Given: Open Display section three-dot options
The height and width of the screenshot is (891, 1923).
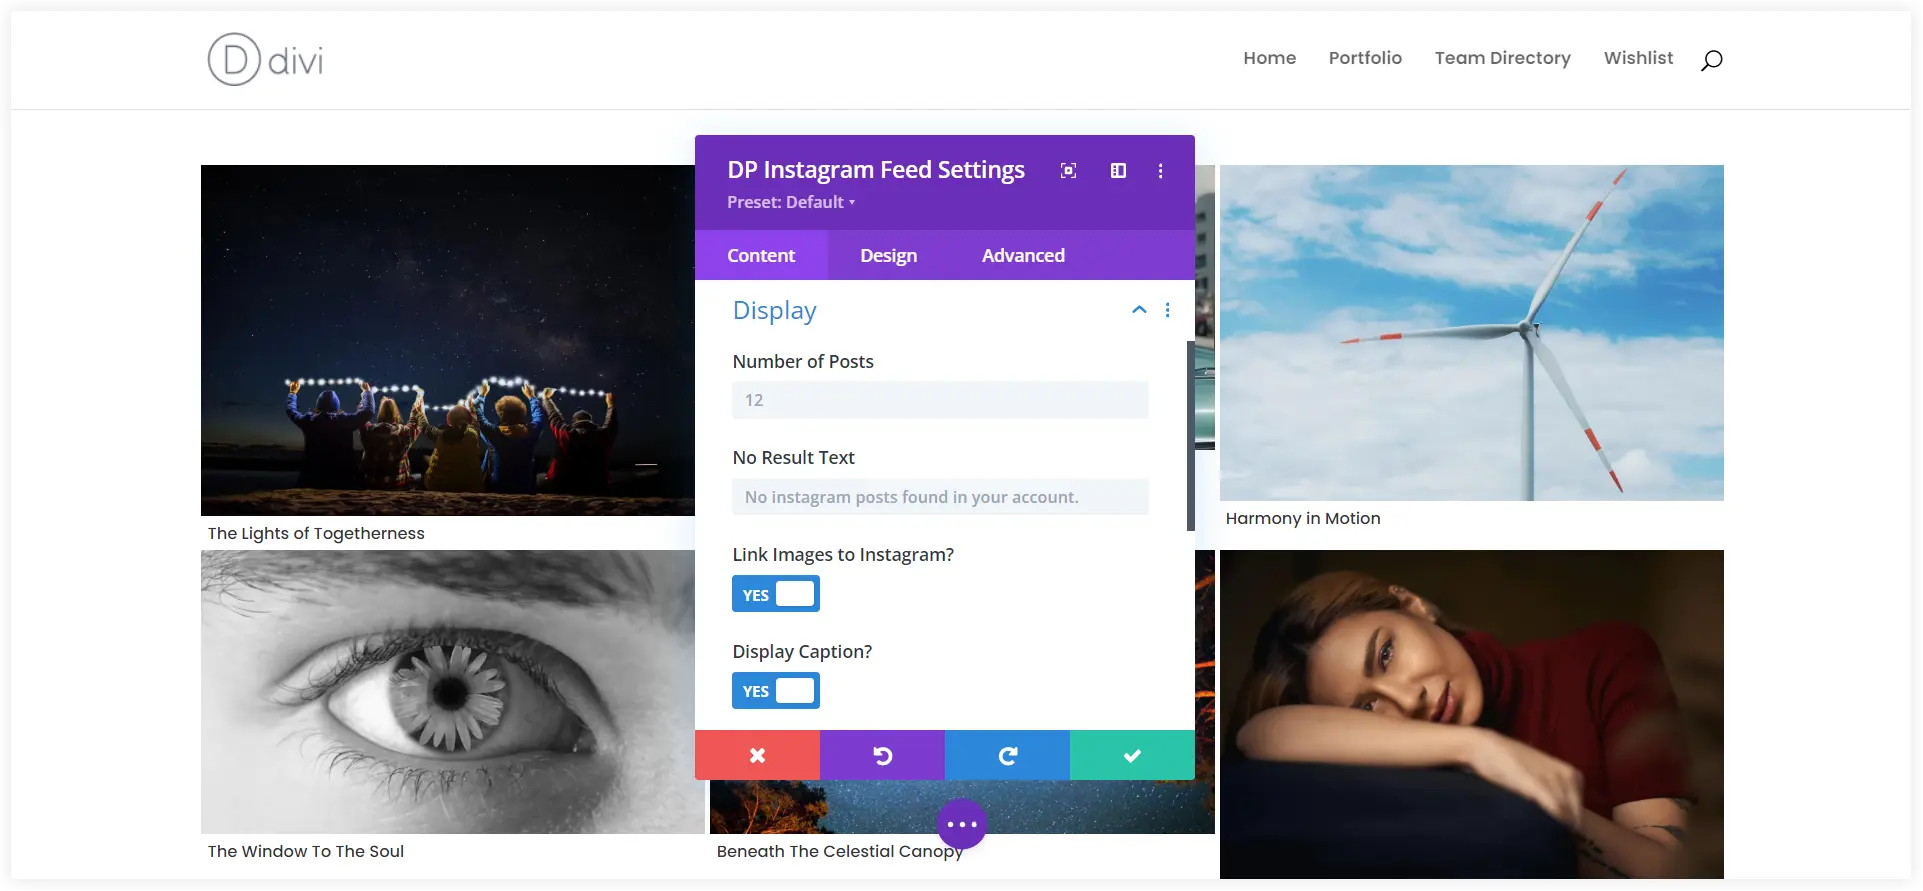Looking at the screenshot, I should click(x=1167, y=310).
